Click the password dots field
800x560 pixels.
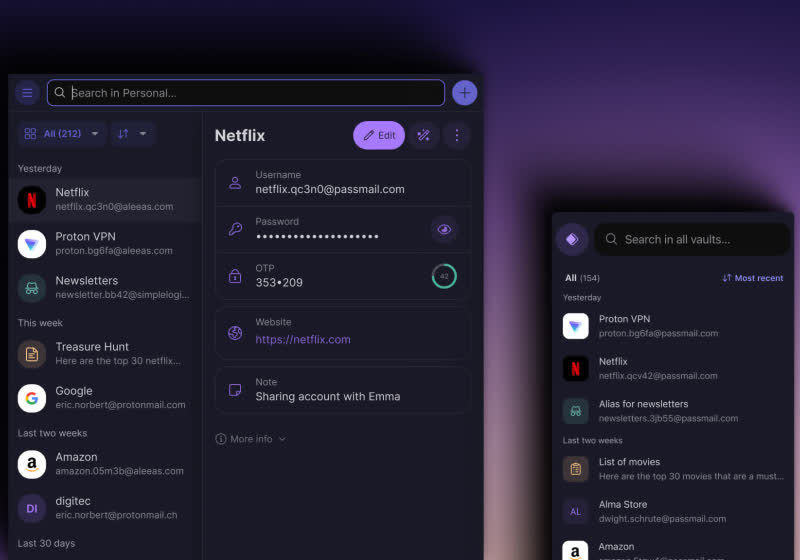point(317,236)
